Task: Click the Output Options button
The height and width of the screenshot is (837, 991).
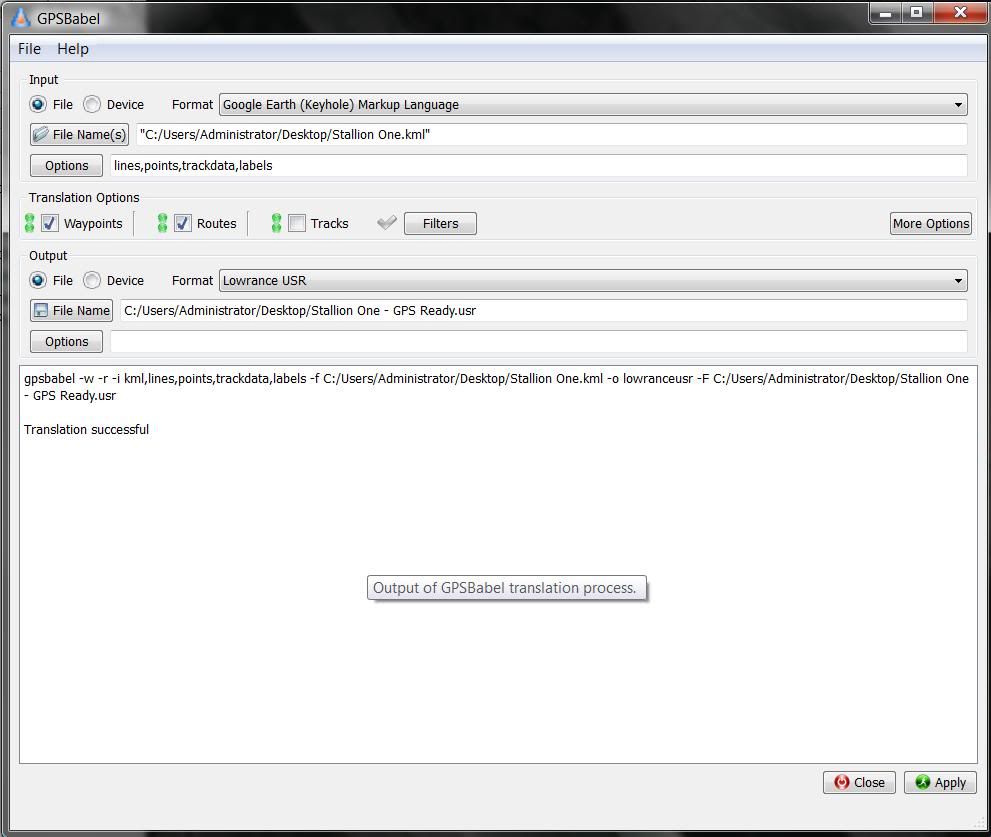Action: (x=66, y=341)
